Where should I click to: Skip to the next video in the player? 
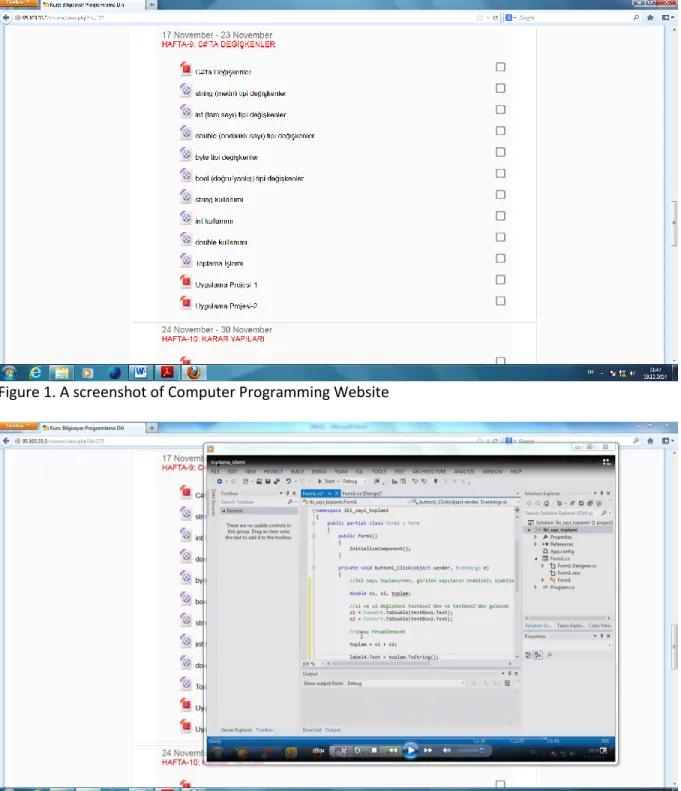428,751
